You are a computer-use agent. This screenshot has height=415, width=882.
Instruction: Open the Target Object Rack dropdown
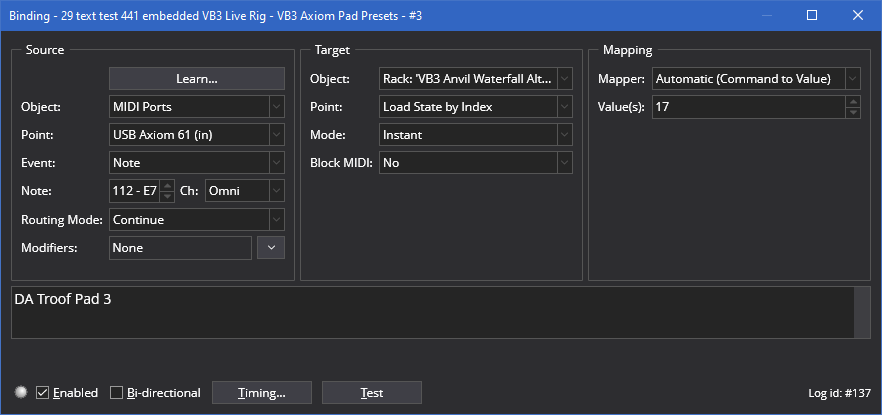click(476, 79)
